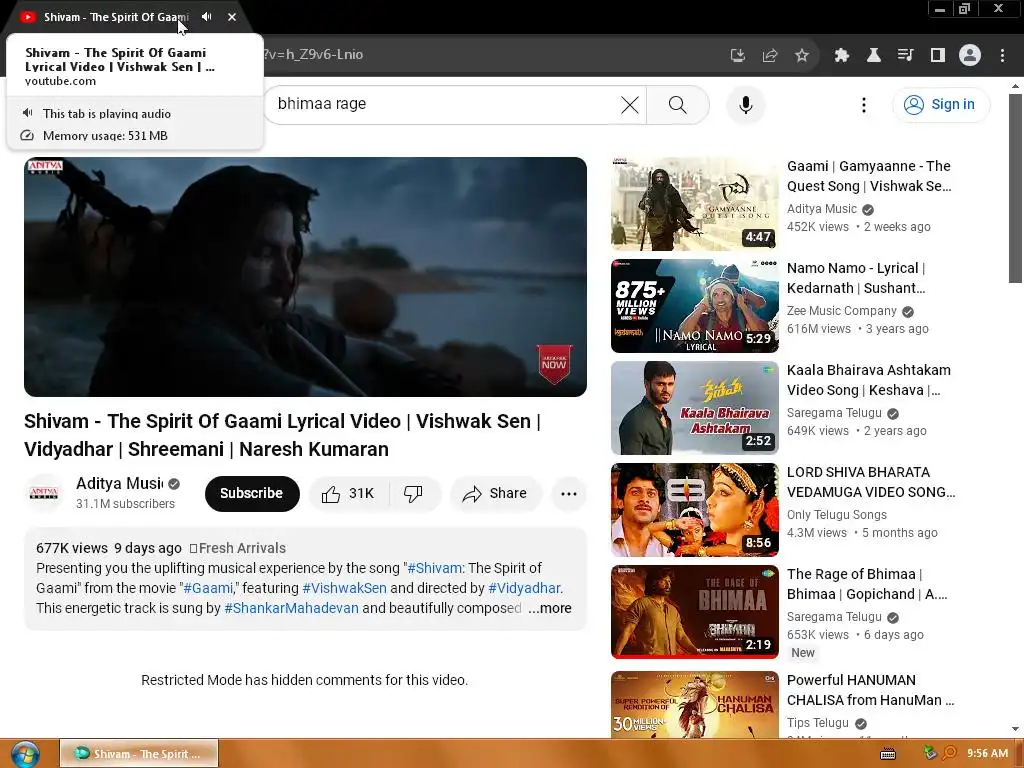Open title 'Powerful HANUMAN CHALISA from HanuMan'

coord(871,690)
